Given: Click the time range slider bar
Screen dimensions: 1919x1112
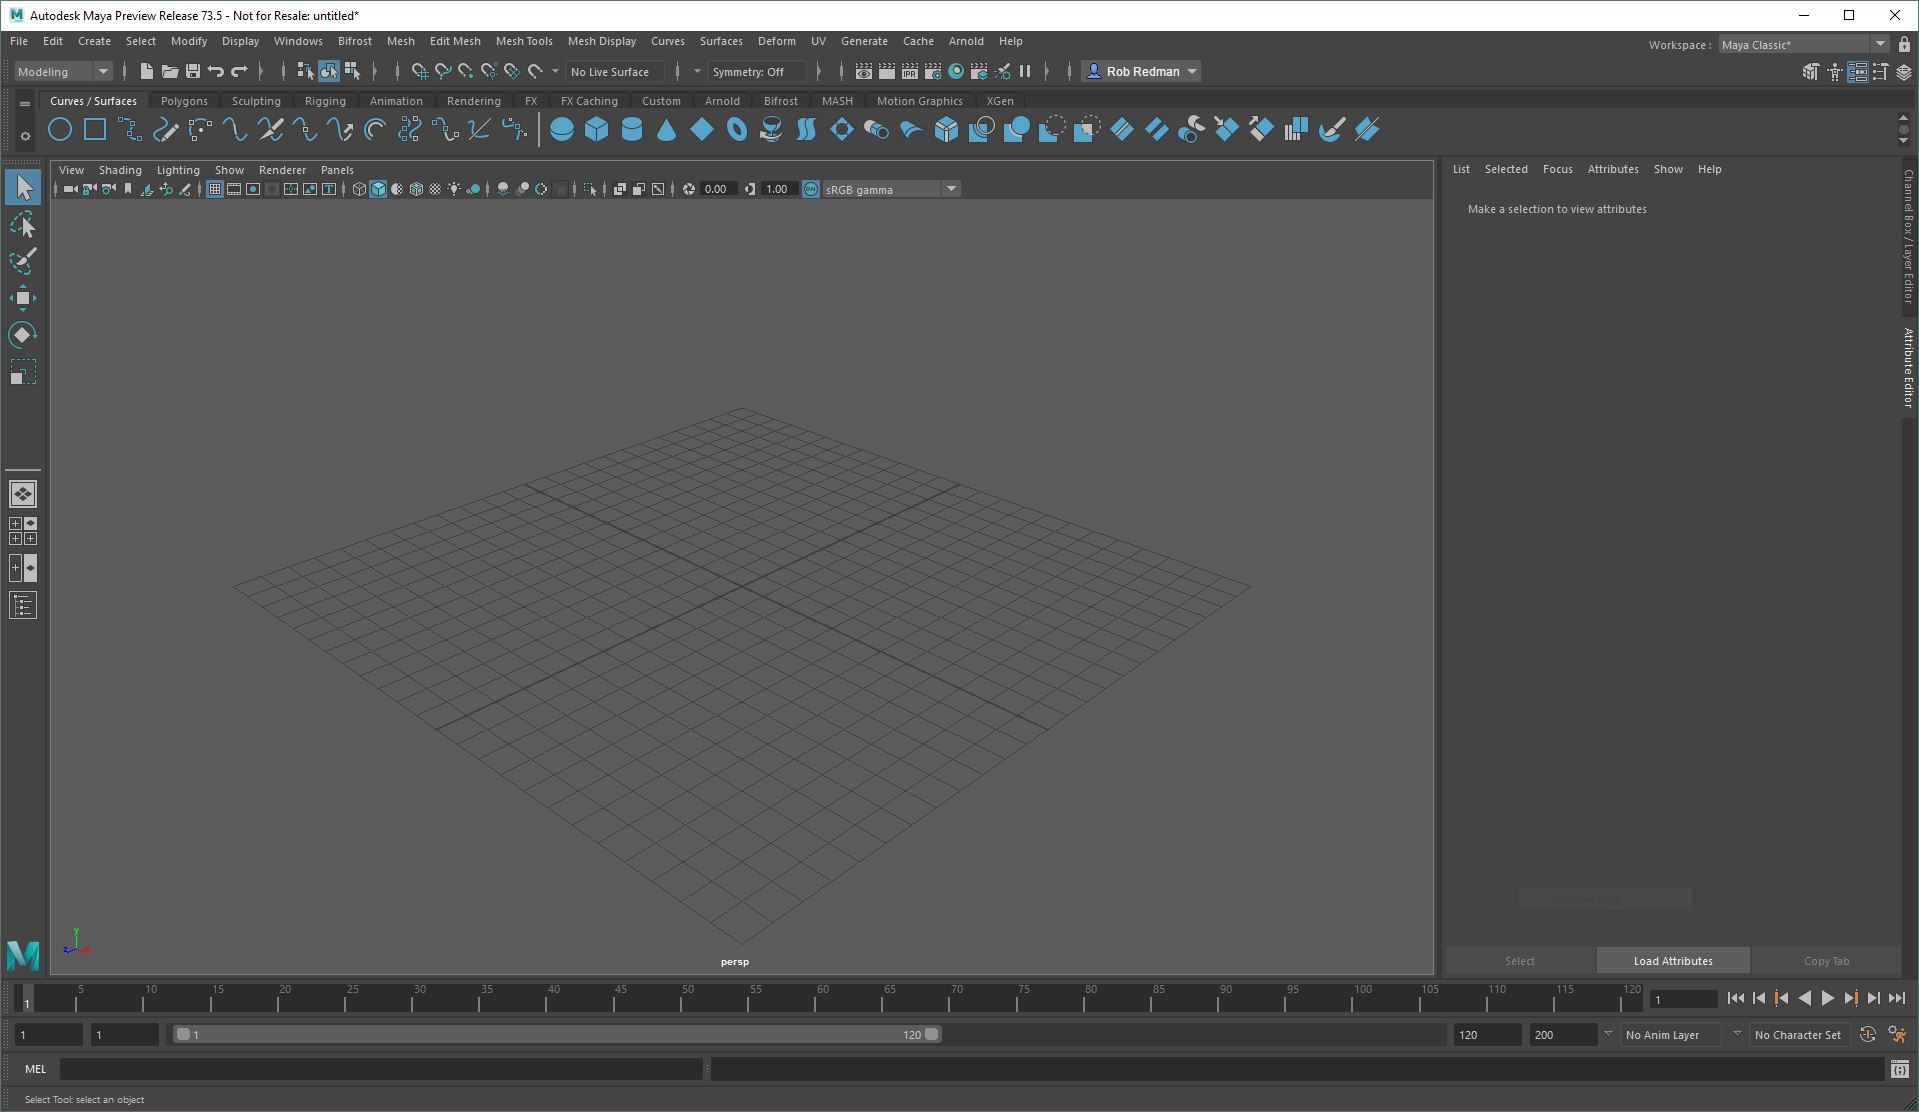Looking at the screenshot, I should pyautogui.click(x=556, y=1034).
